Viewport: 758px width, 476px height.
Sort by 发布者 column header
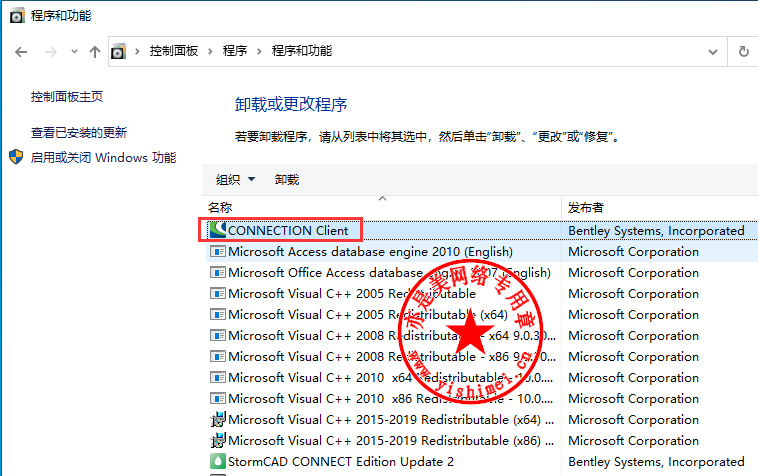click(585, 208)
